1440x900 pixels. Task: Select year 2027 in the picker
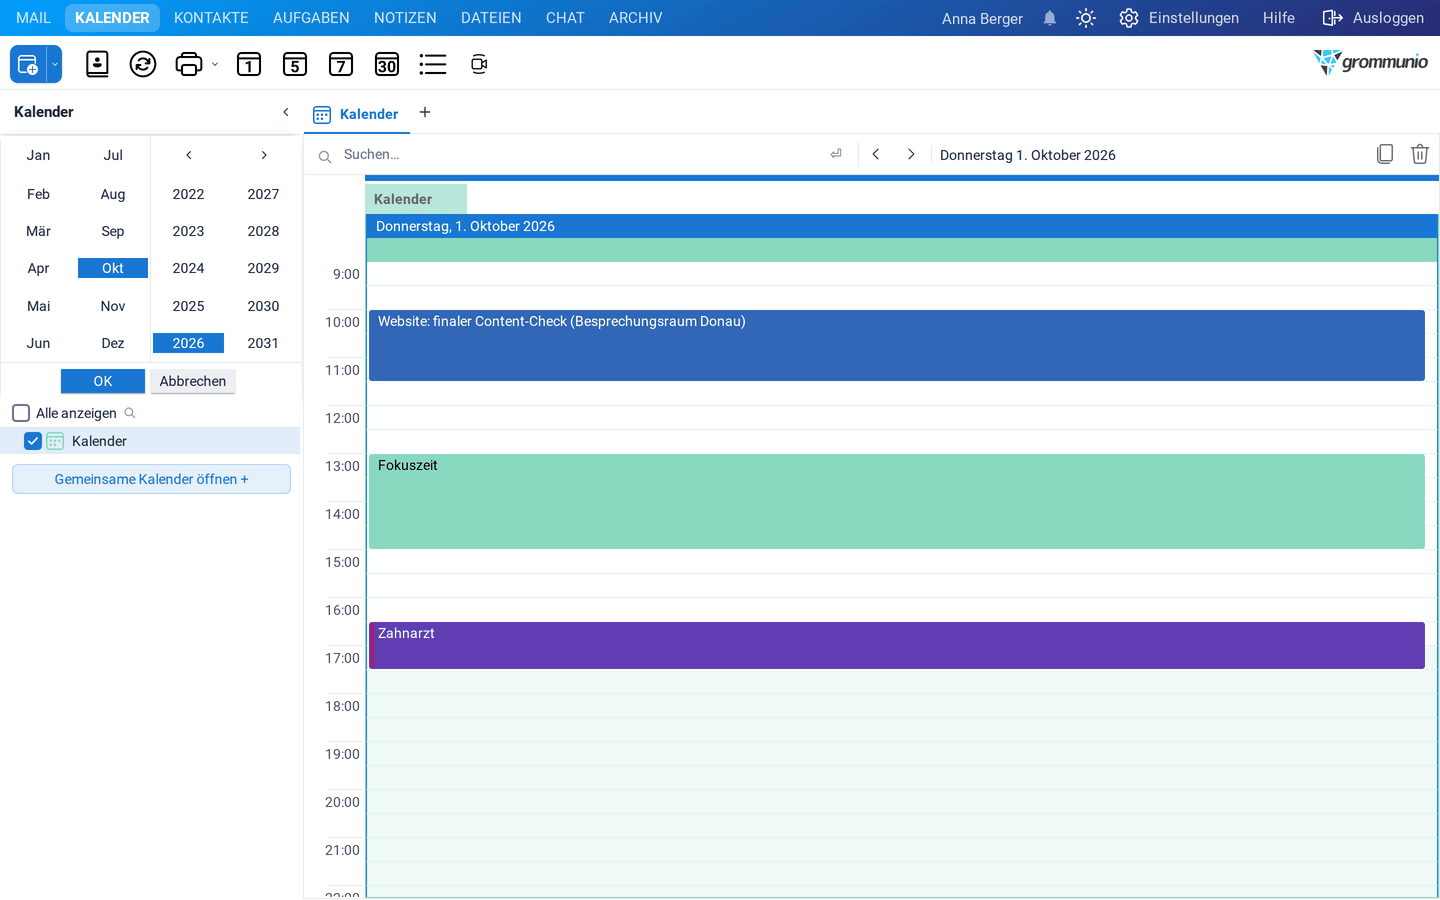tap(263, 194)
